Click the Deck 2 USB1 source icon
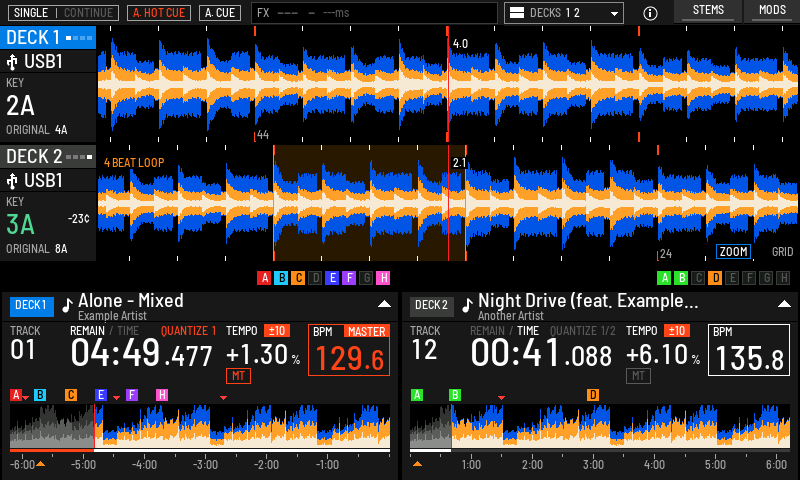The width and height of the screenshot is (800, 480). 12,181
